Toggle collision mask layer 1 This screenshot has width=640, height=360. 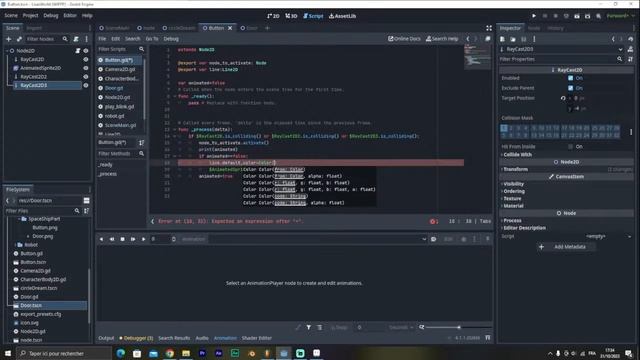coord(504,128)
